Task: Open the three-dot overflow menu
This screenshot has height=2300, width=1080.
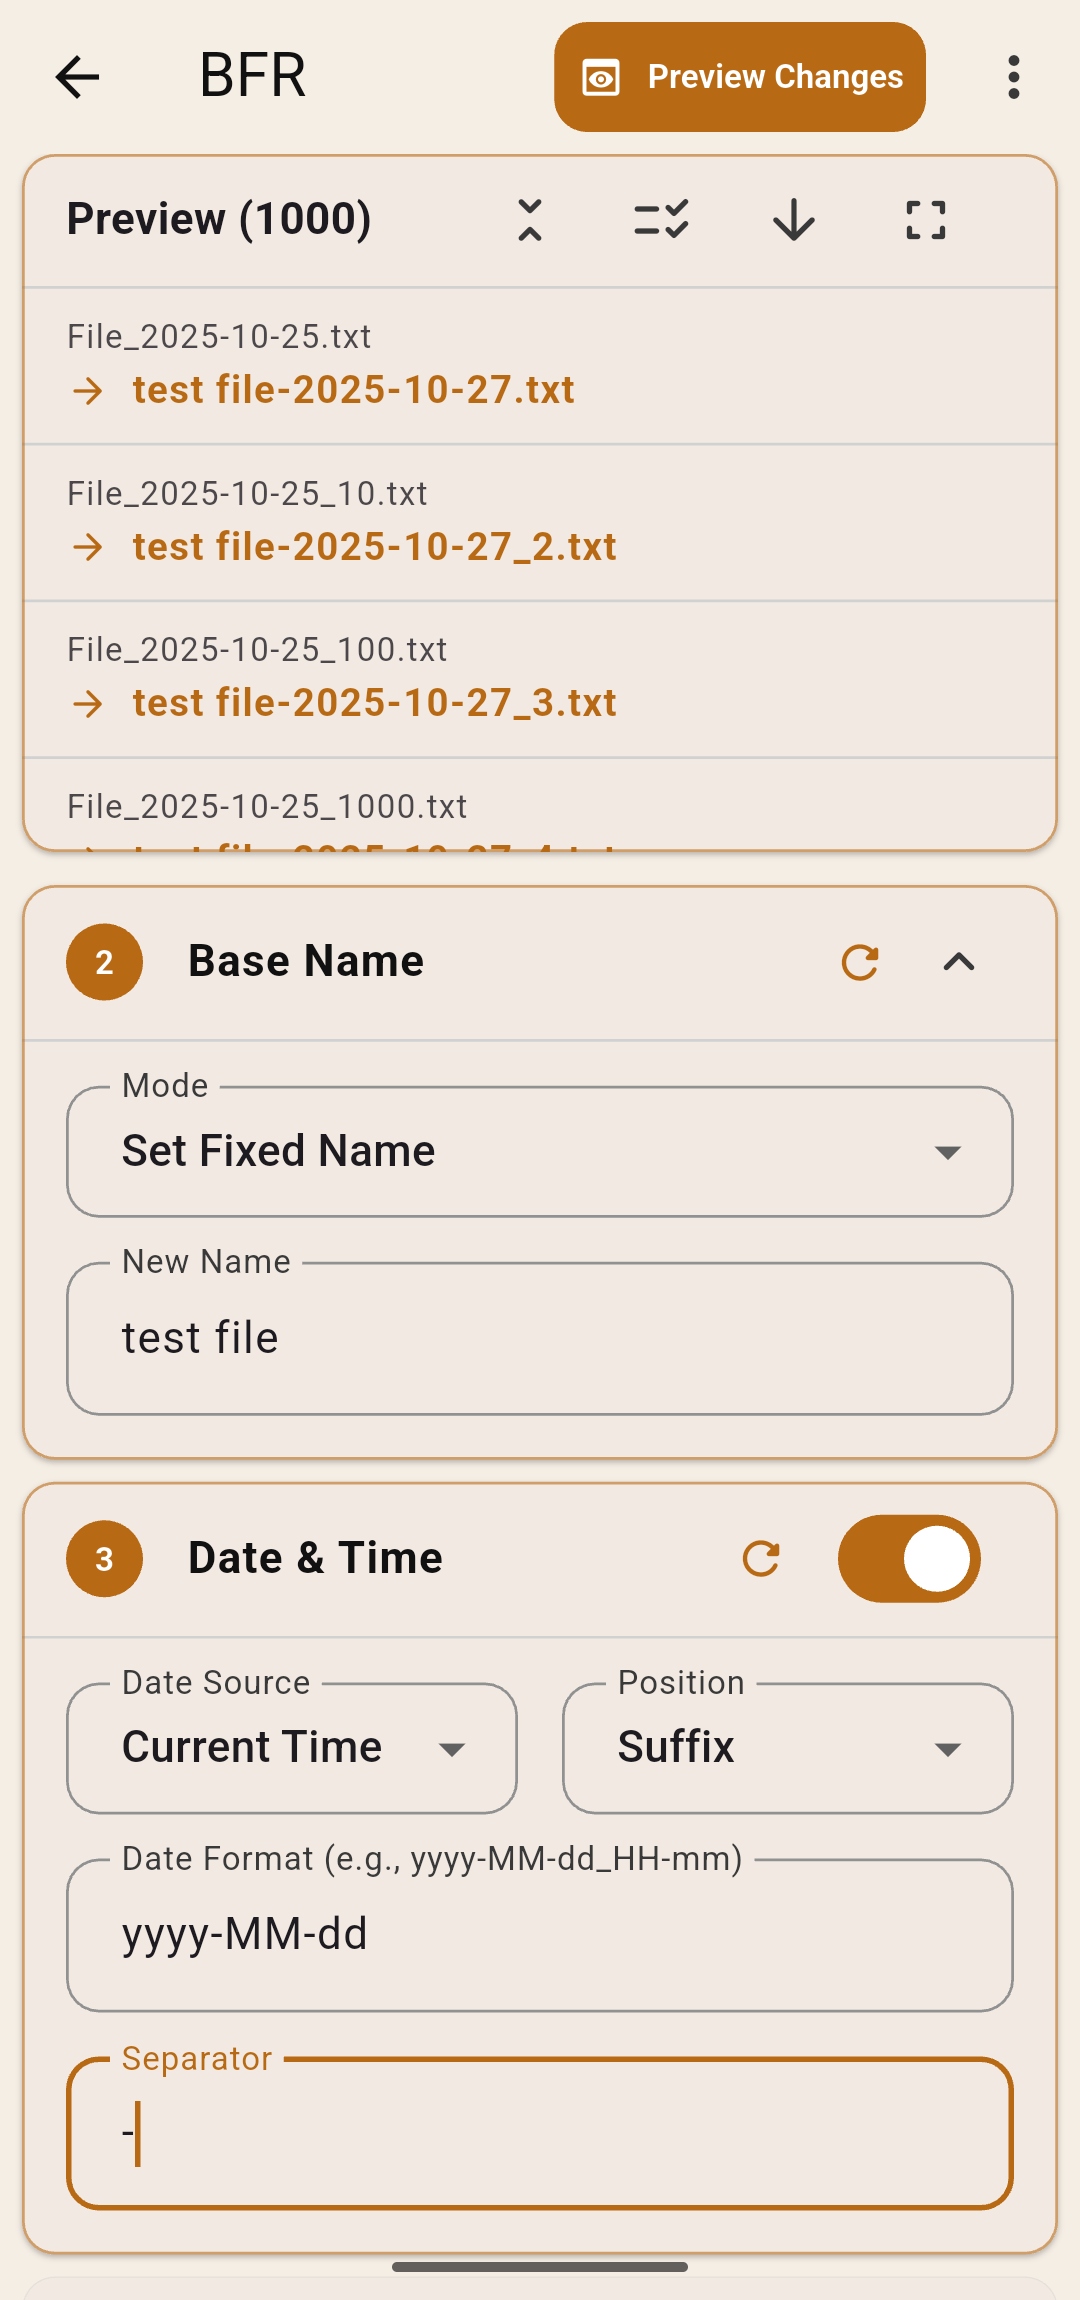Action: click(x=1014, y=77)
